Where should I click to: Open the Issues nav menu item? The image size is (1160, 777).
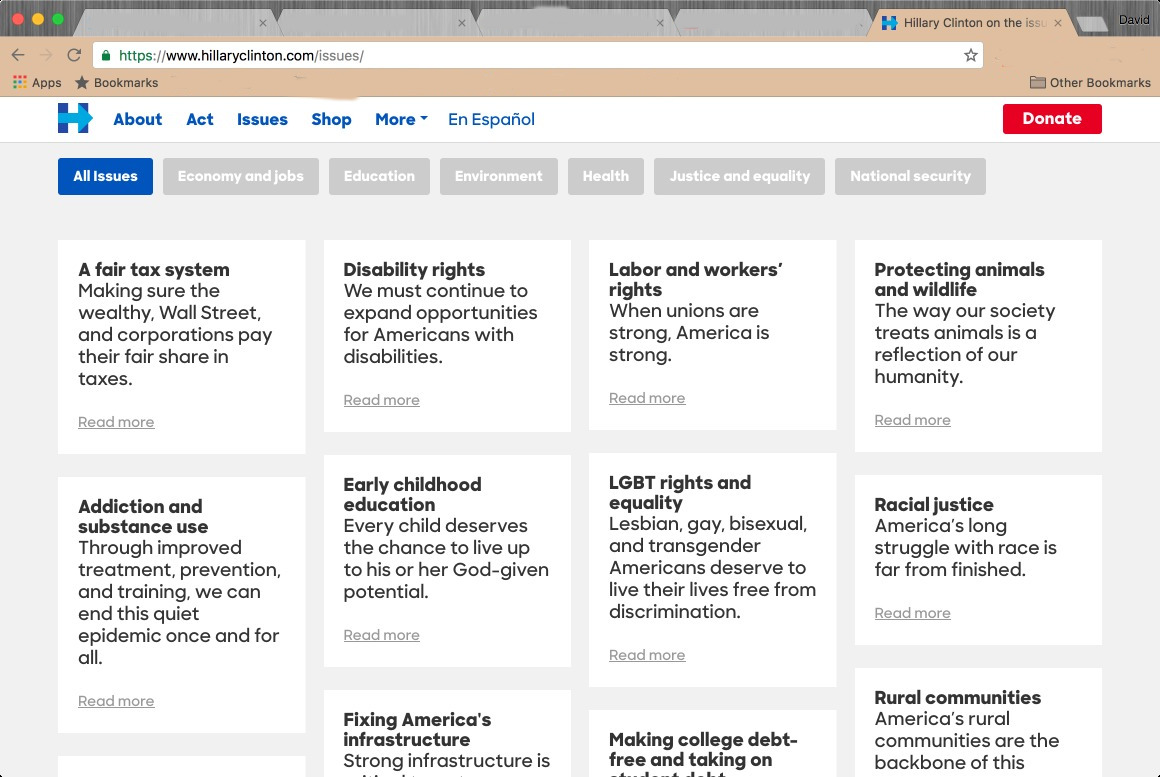coord(262,119)
